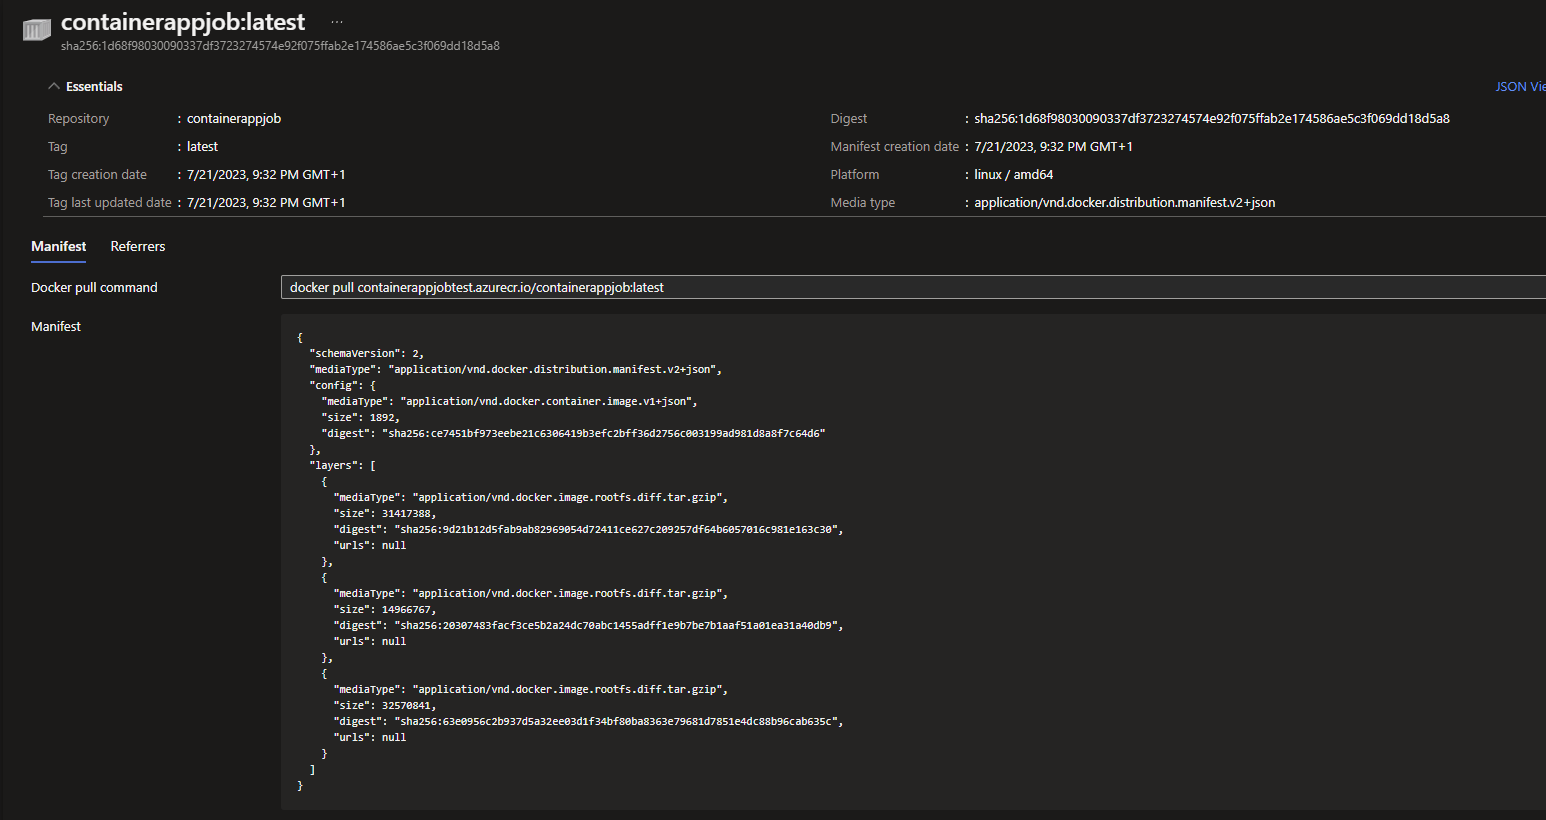Select the Manifest tab

(58, 246)
